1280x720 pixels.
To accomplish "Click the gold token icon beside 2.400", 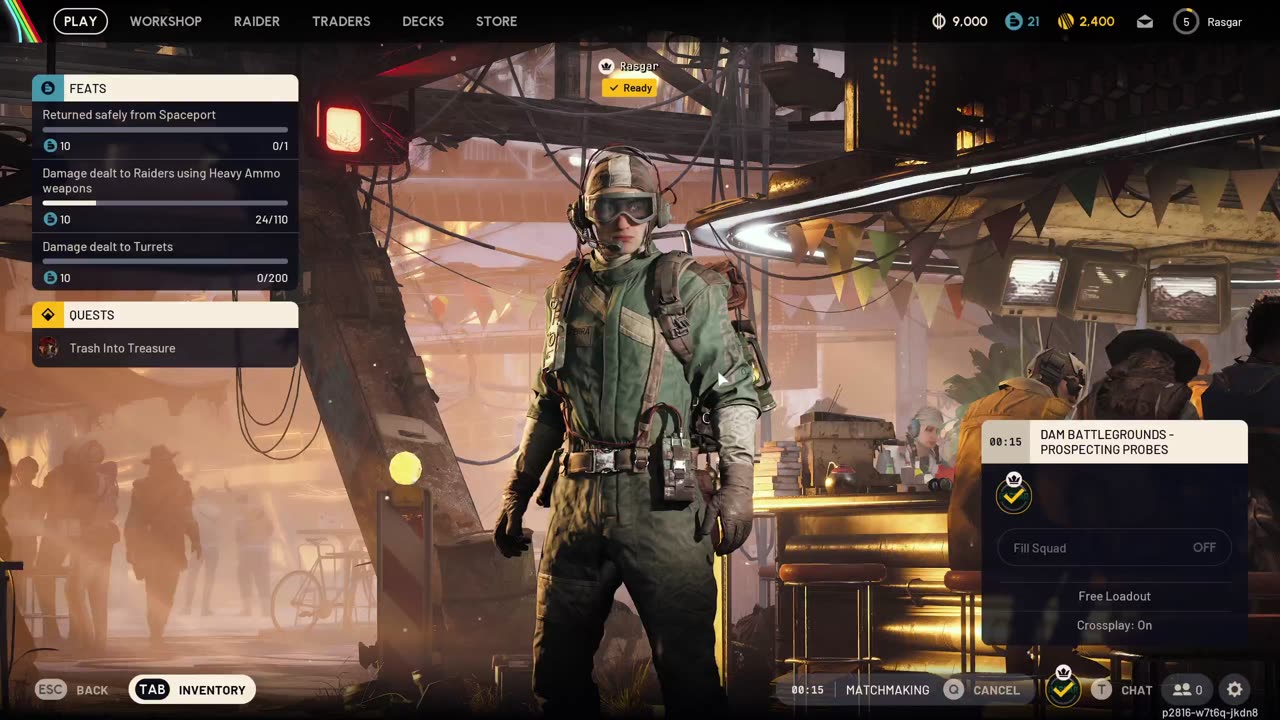I will 1066,21.
